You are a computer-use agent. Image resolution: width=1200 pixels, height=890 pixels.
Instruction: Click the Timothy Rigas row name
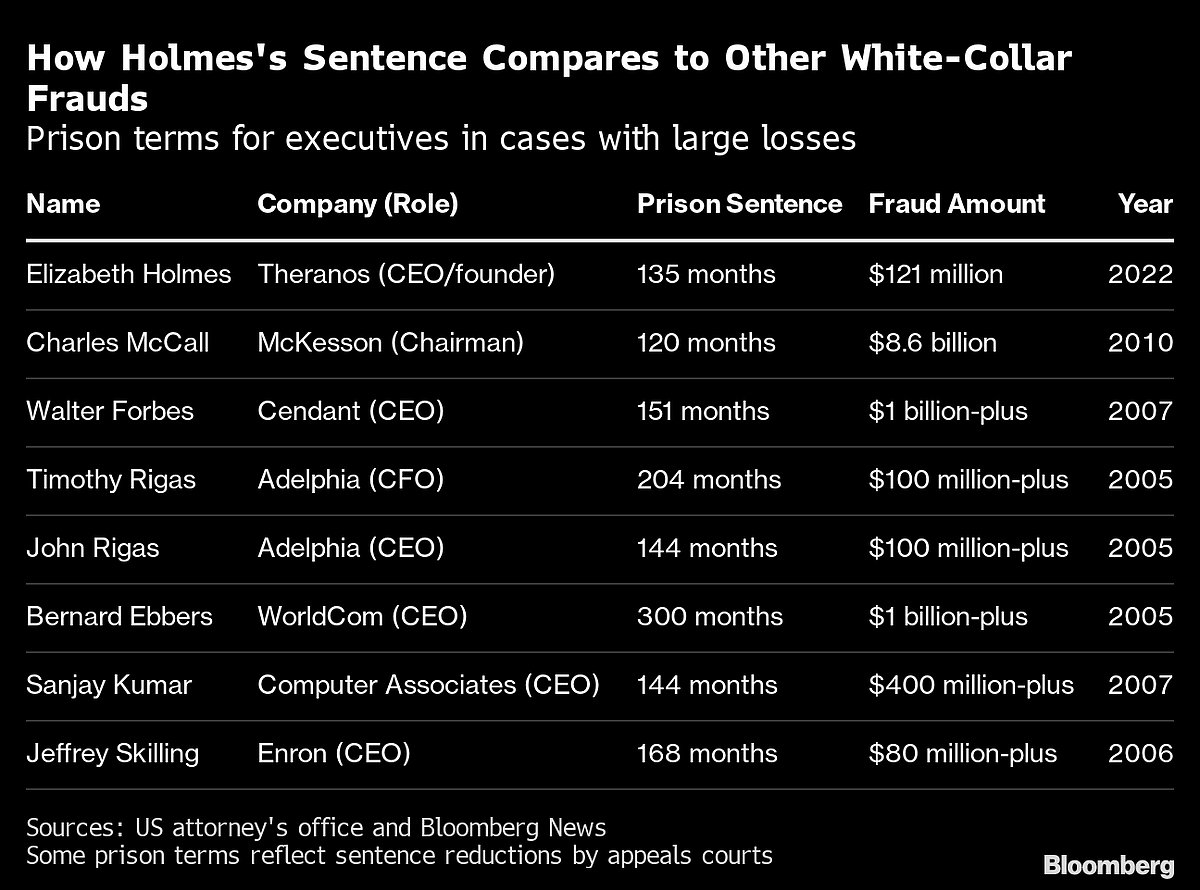[x=111, y=480]
